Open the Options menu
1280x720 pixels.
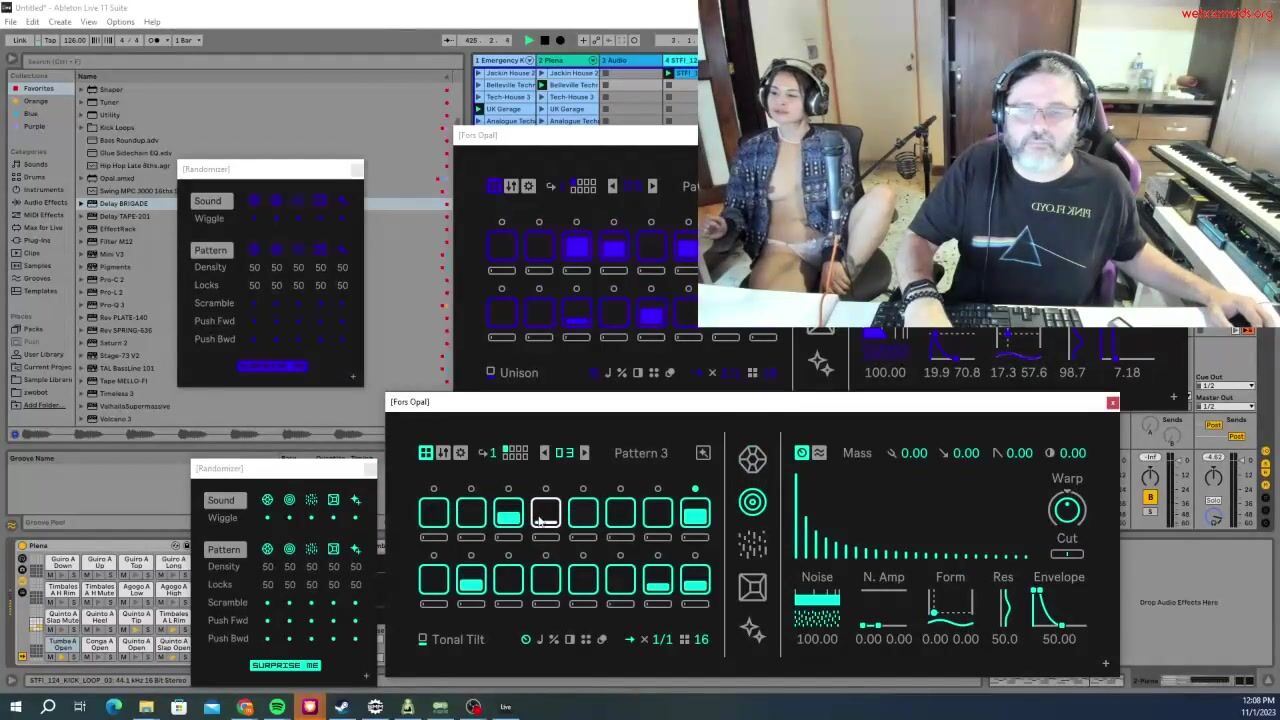[120, 22]
